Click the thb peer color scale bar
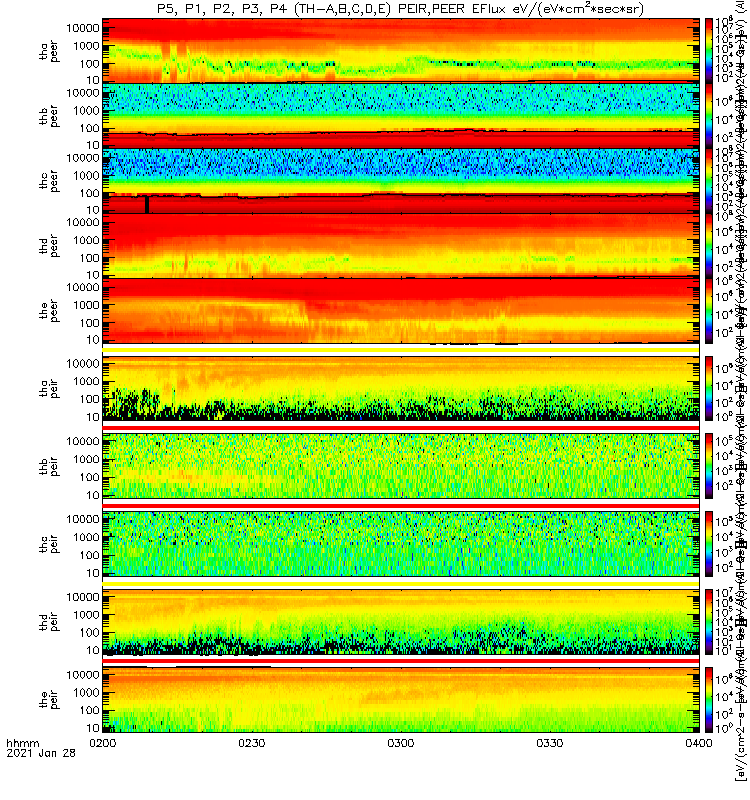Viewport: 750px width, 800px height. pos(709,115)
